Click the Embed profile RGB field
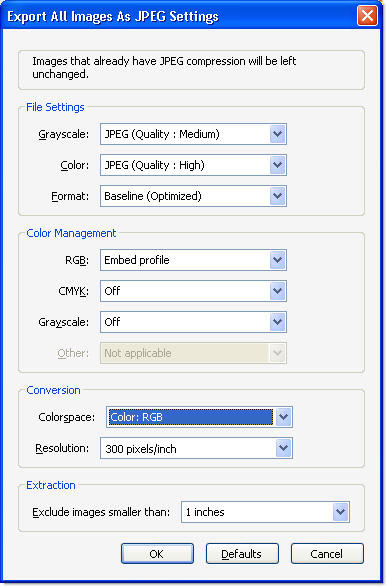This screenshot has height=588, width=388. click(193, 260)
